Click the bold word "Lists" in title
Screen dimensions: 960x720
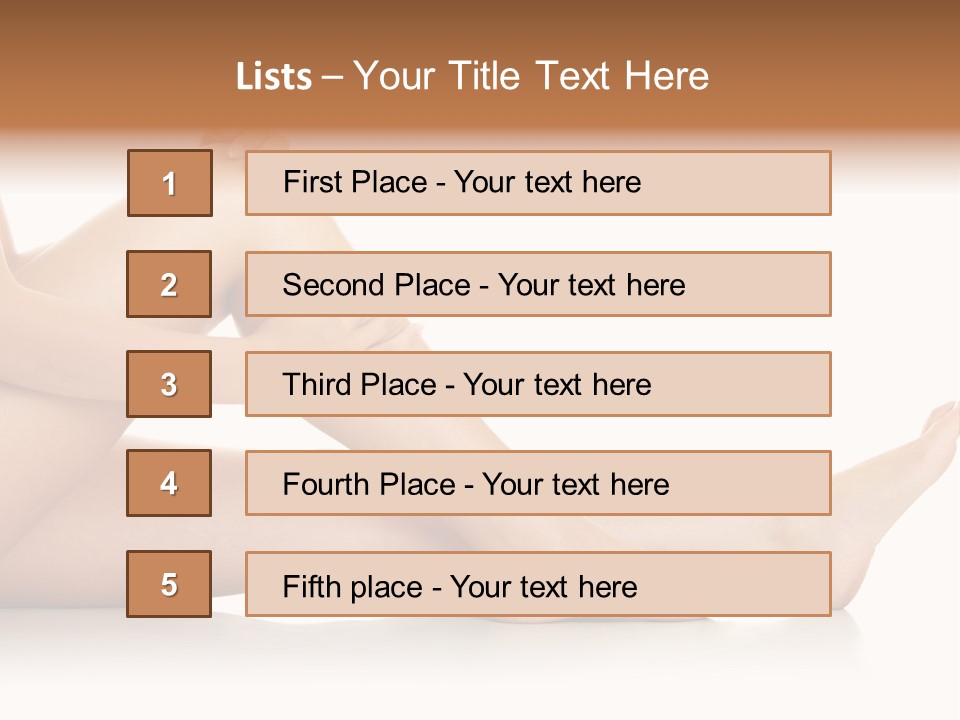tap(274, 77)
